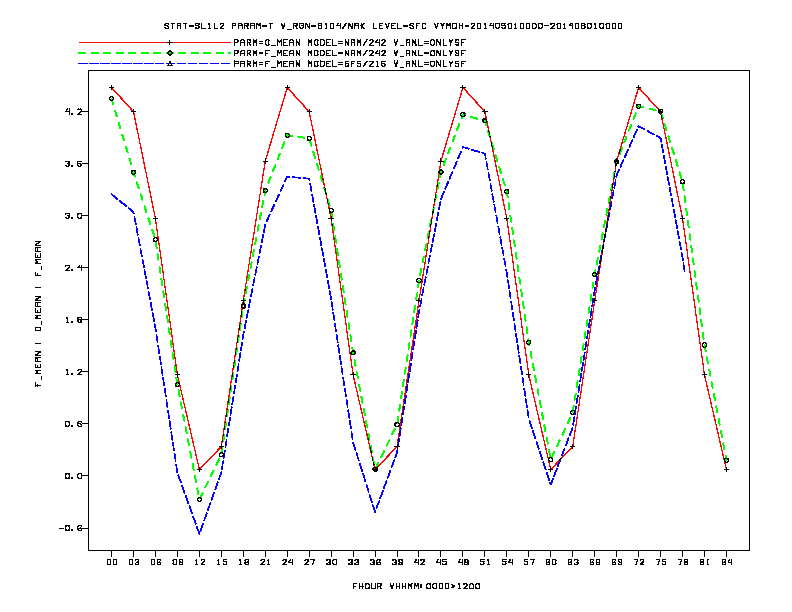Click x-axis tick label 18
The width and height of the screenshot is (792, 612).
tap(243, 562)
